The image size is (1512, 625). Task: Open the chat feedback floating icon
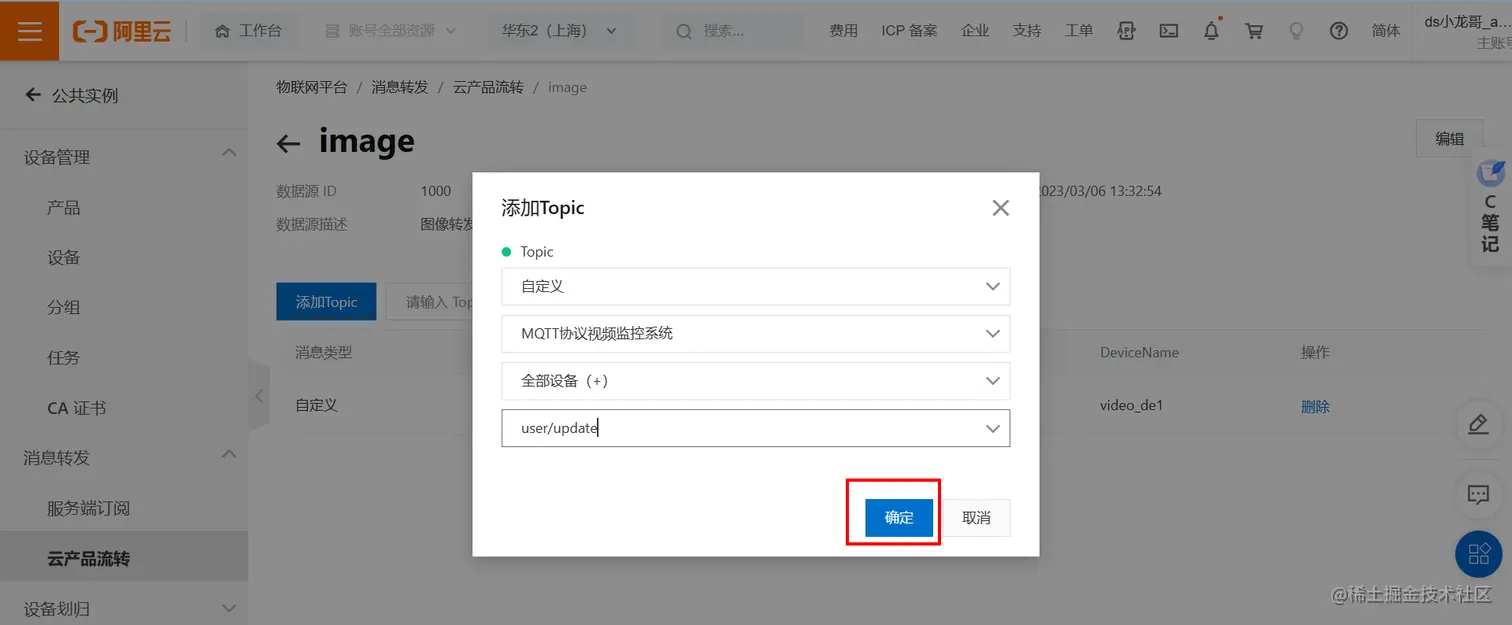click(1478, 494)
